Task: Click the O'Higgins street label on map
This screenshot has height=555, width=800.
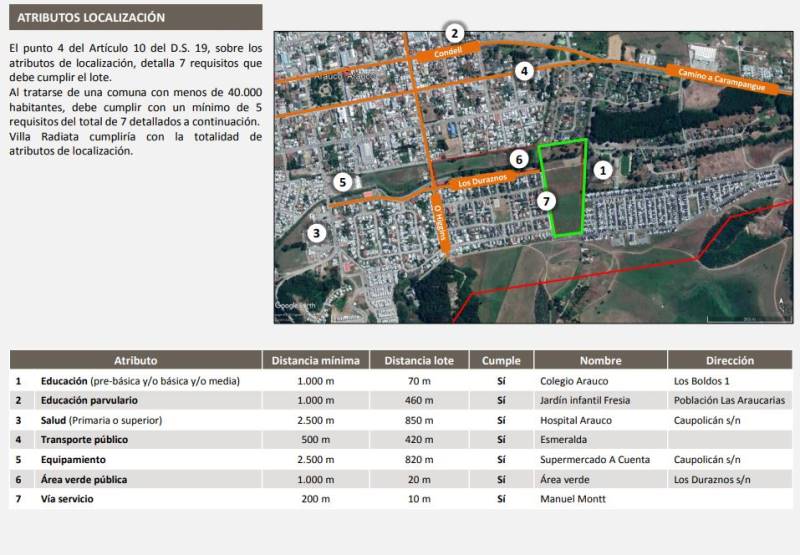Action: [x=440, y=222]
